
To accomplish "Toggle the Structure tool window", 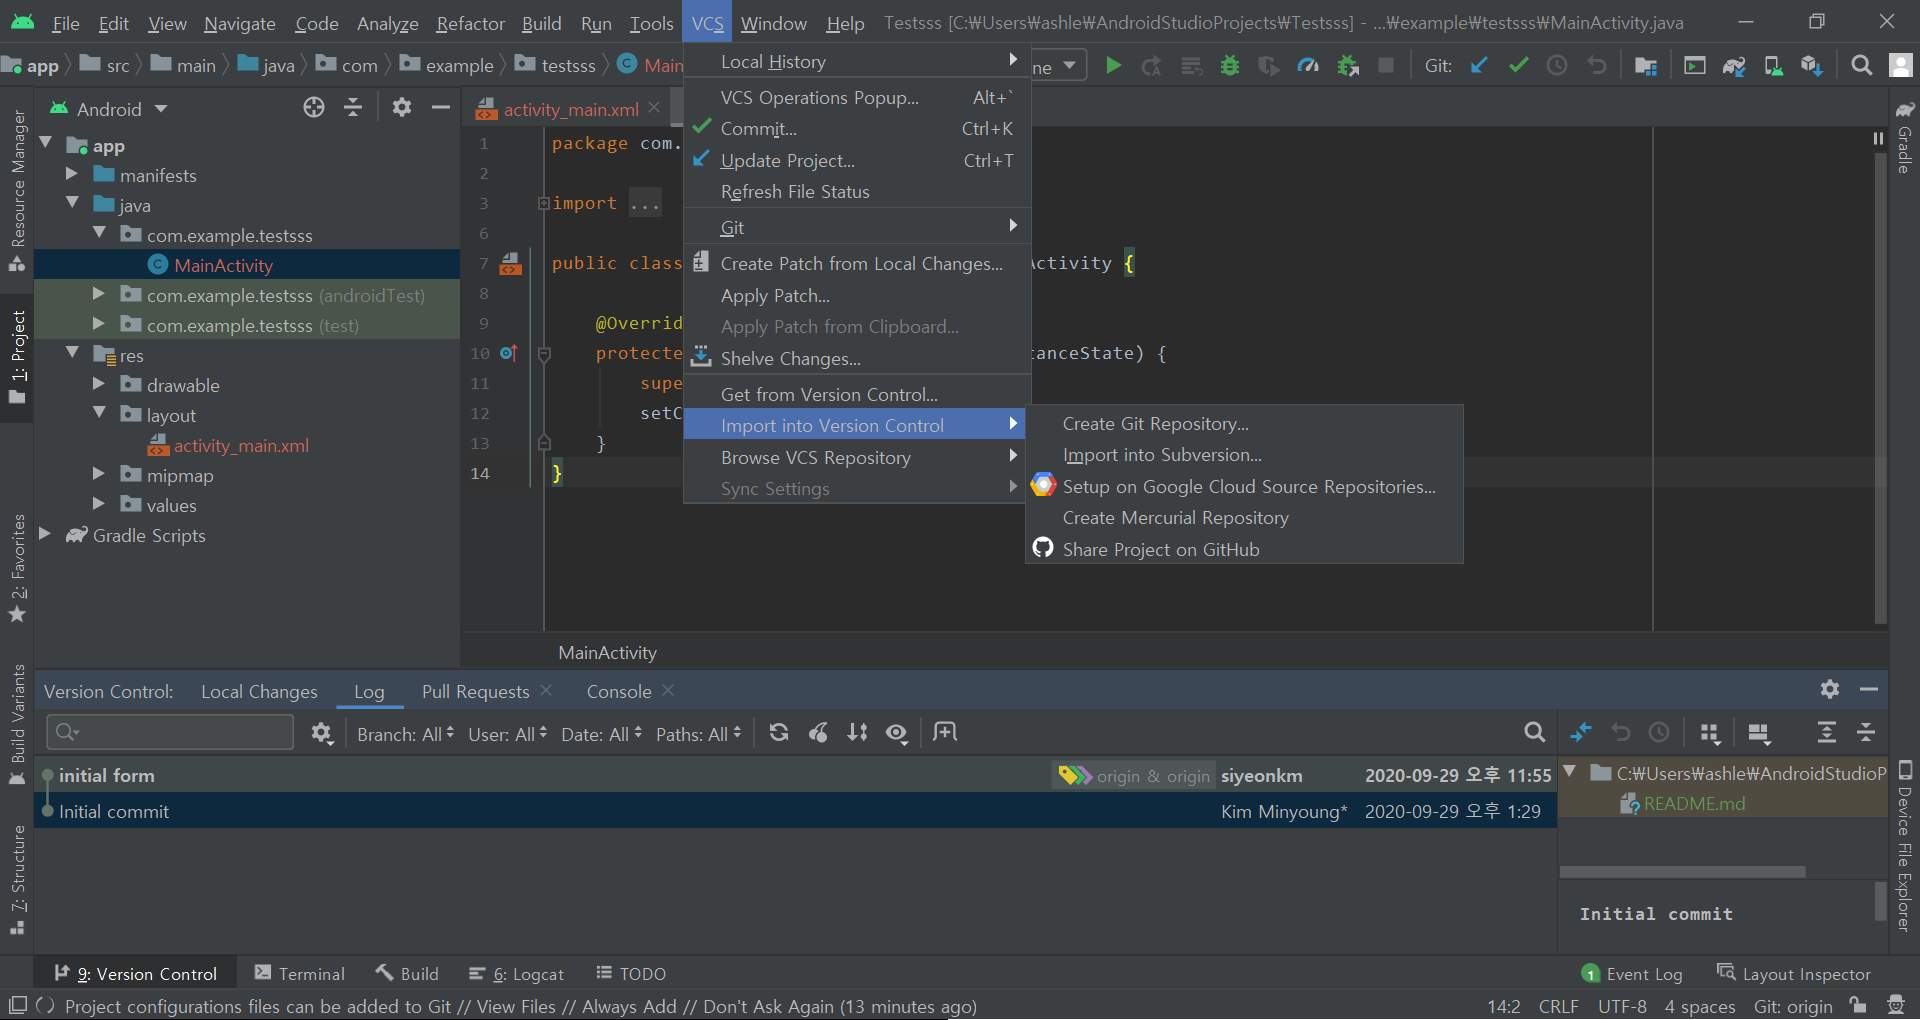I will 17,880.
